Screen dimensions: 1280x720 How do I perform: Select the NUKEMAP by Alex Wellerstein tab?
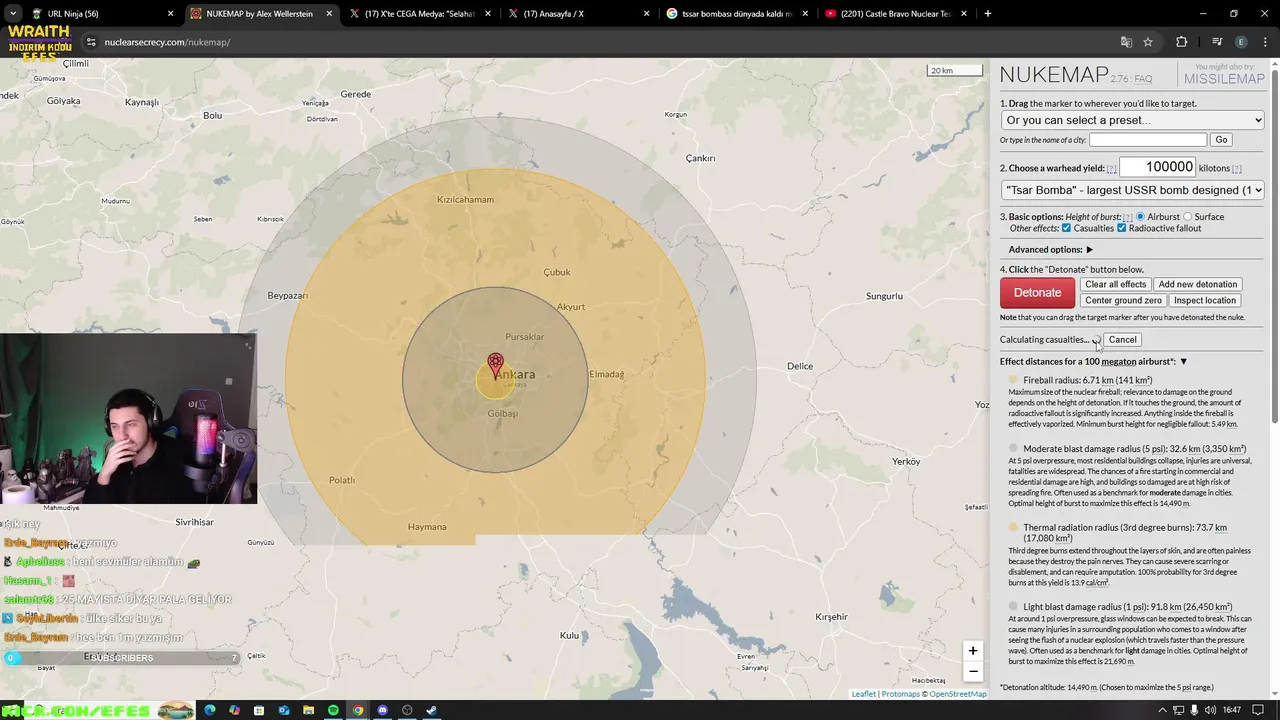260,14
